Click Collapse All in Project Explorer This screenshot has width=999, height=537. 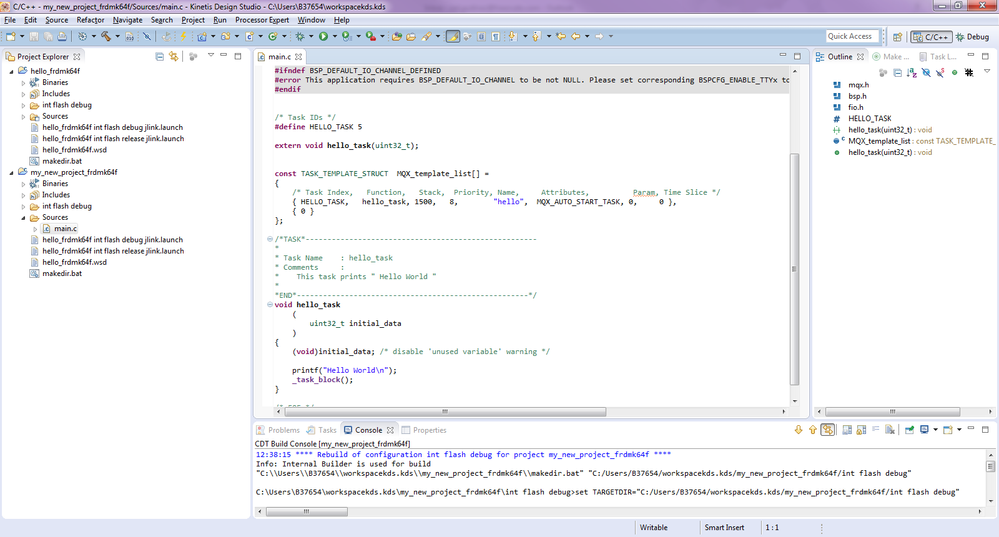(159, 57)
